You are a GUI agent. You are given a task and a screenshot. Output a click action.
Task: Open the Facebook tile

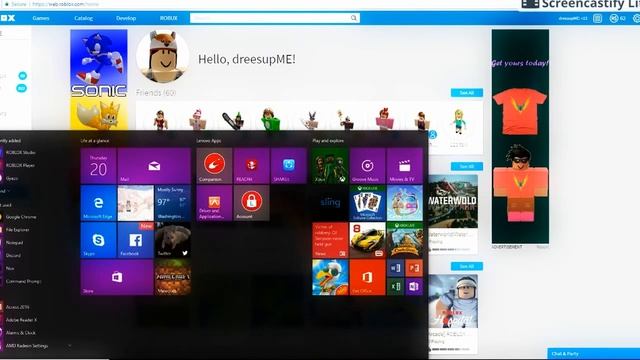coord(136,240)
